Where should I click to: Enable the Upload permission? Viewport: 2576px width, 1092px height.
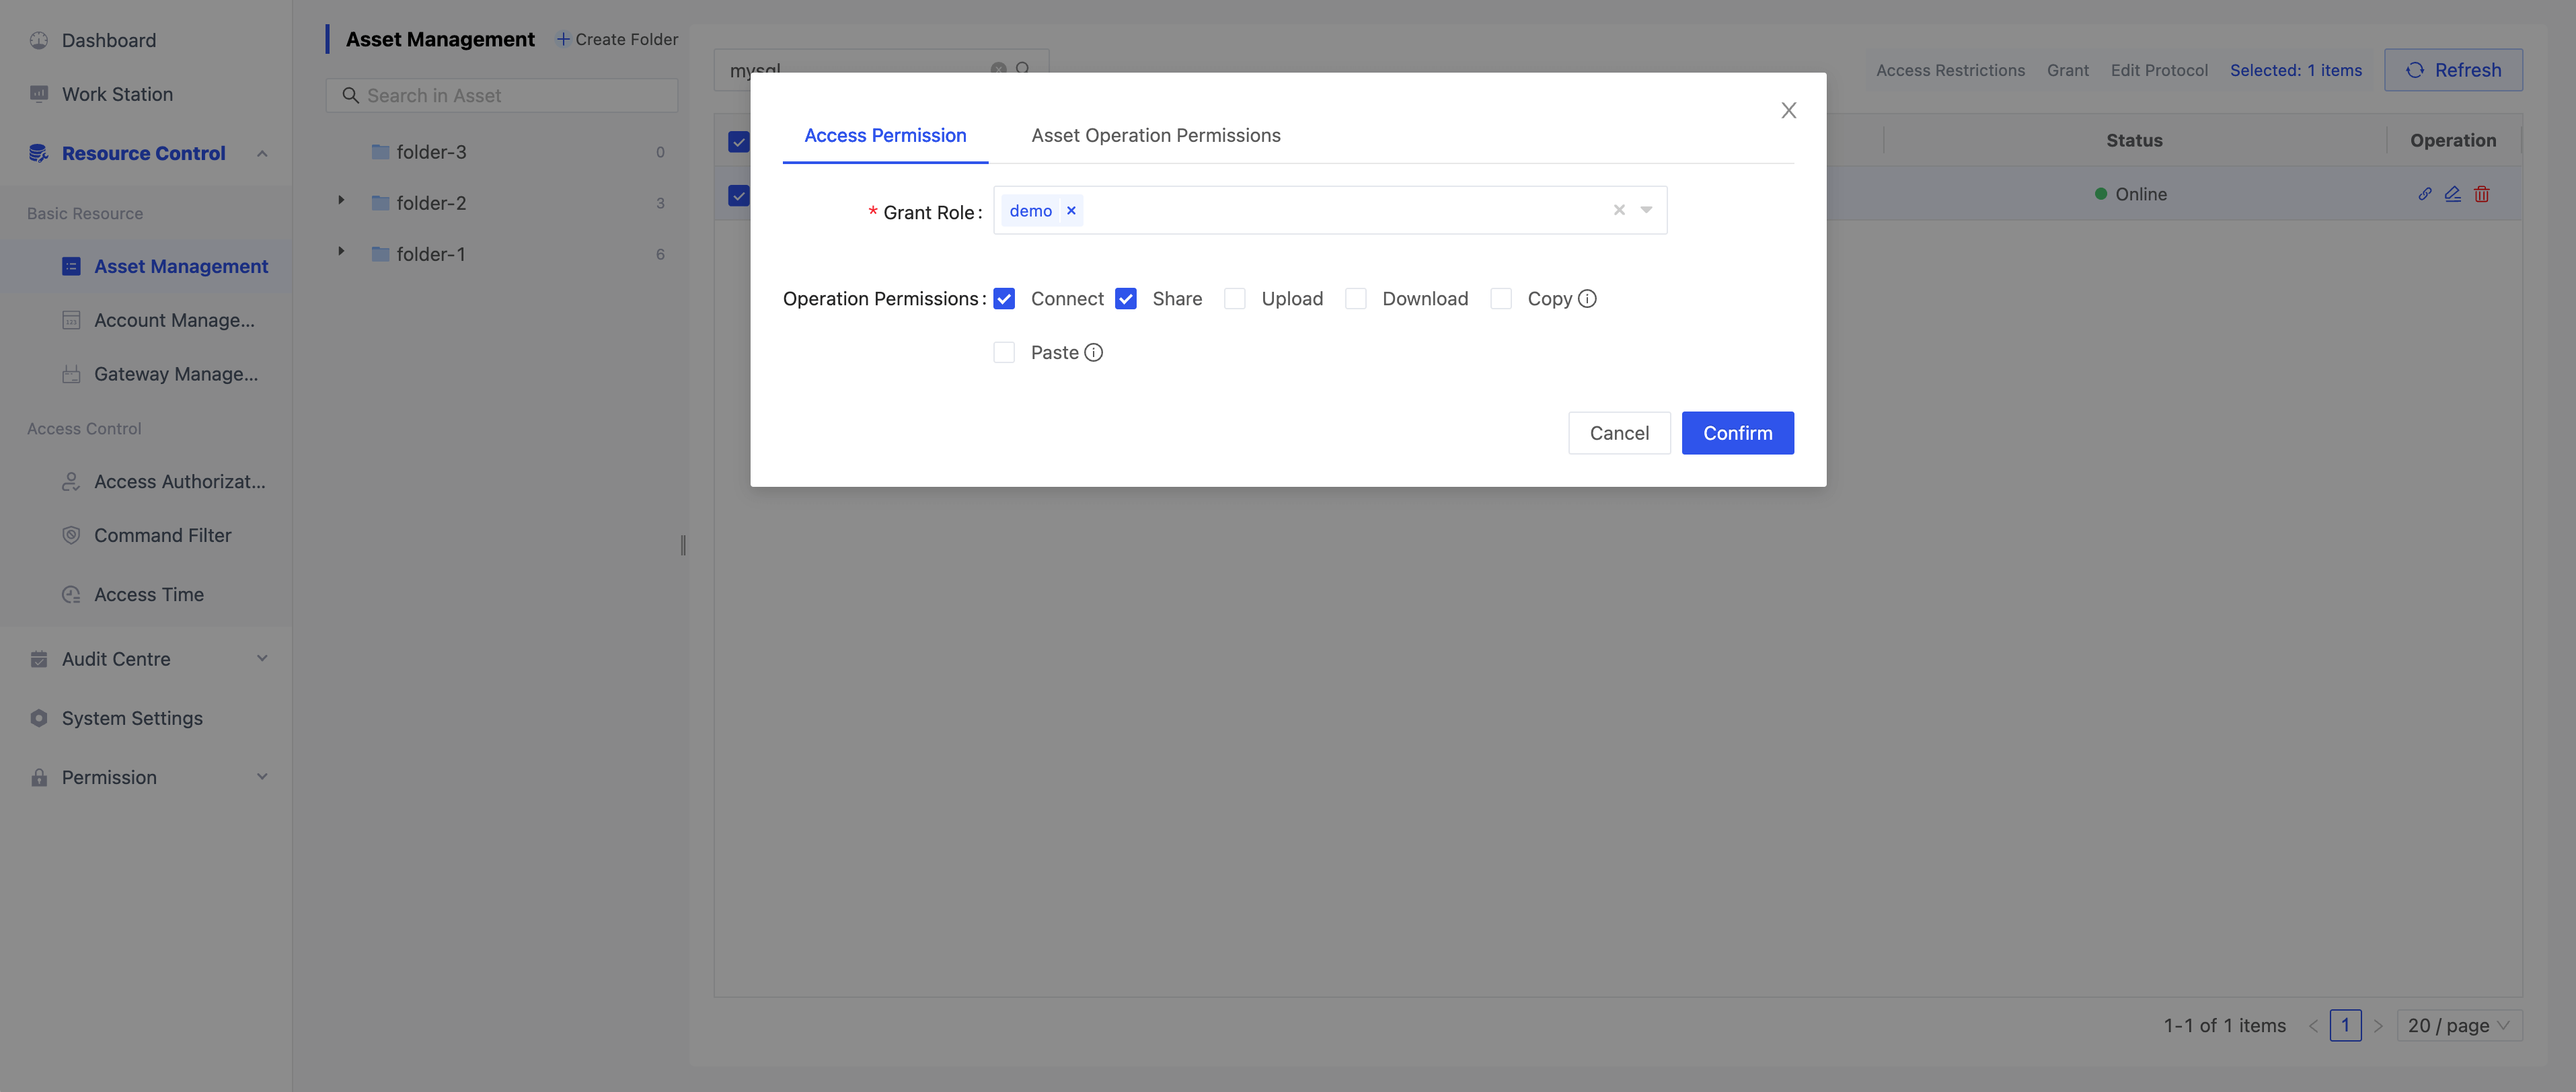click(1235, 299)
